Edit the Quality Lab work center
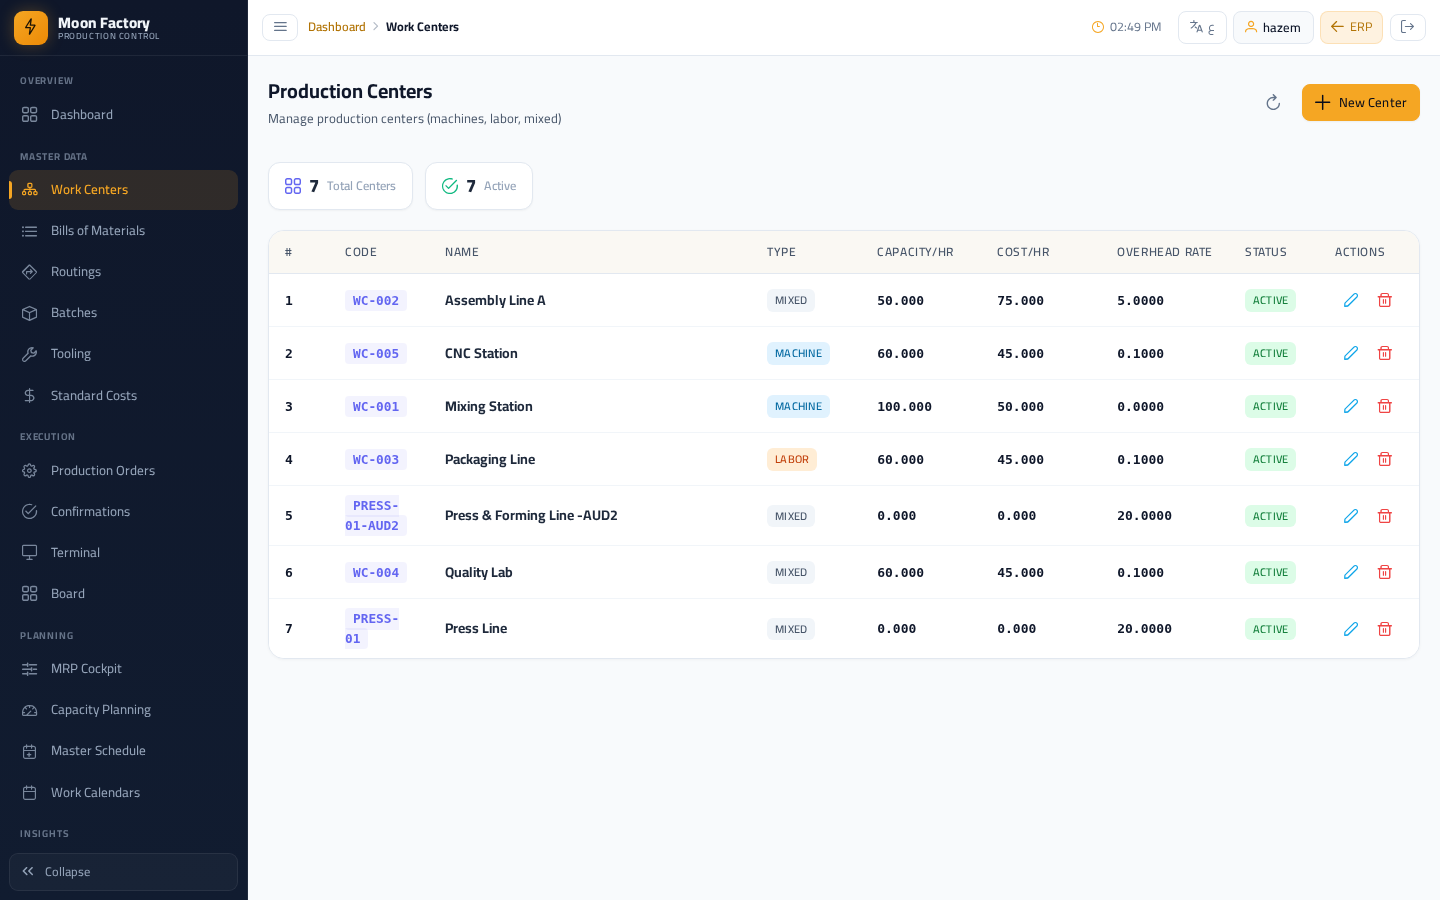 click(x=1351, y=572)
